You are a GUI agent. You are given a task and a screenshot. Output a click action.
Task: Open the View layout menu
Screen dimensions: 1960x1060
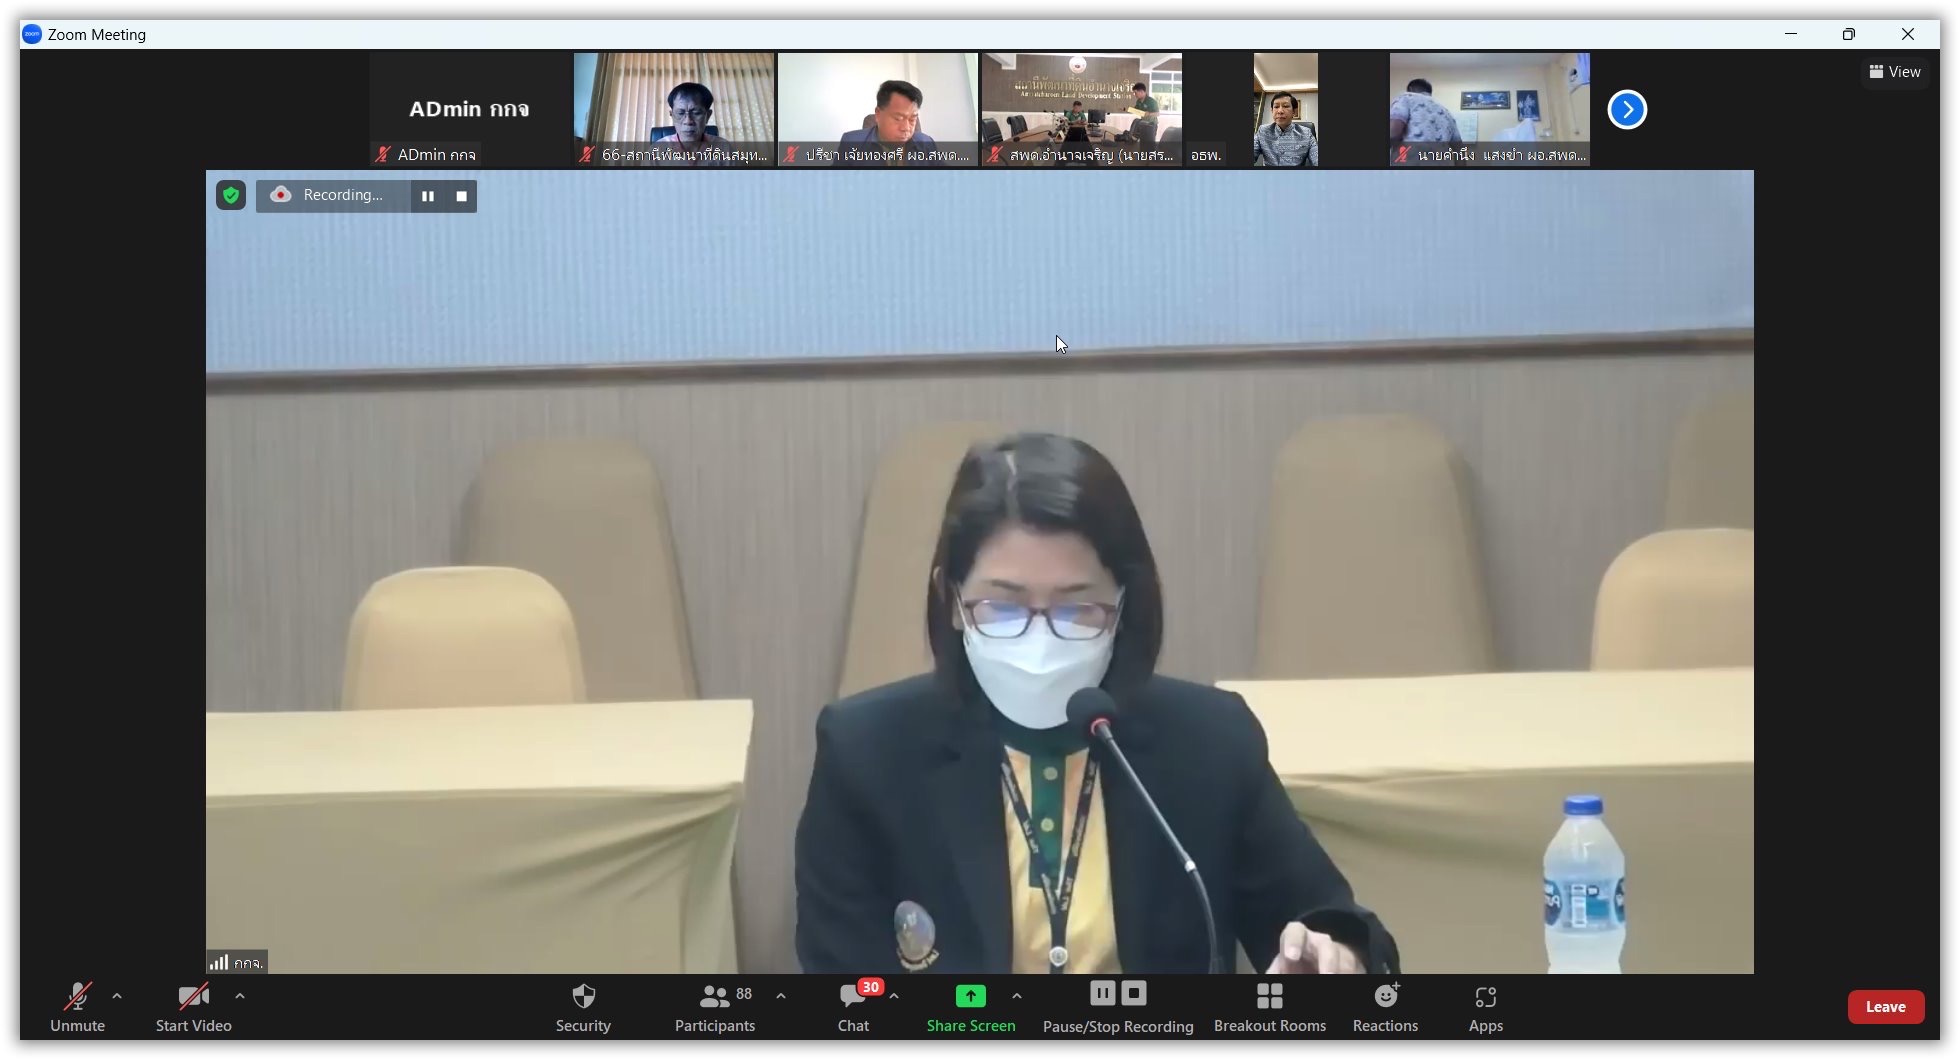[x=1895, y=72]
